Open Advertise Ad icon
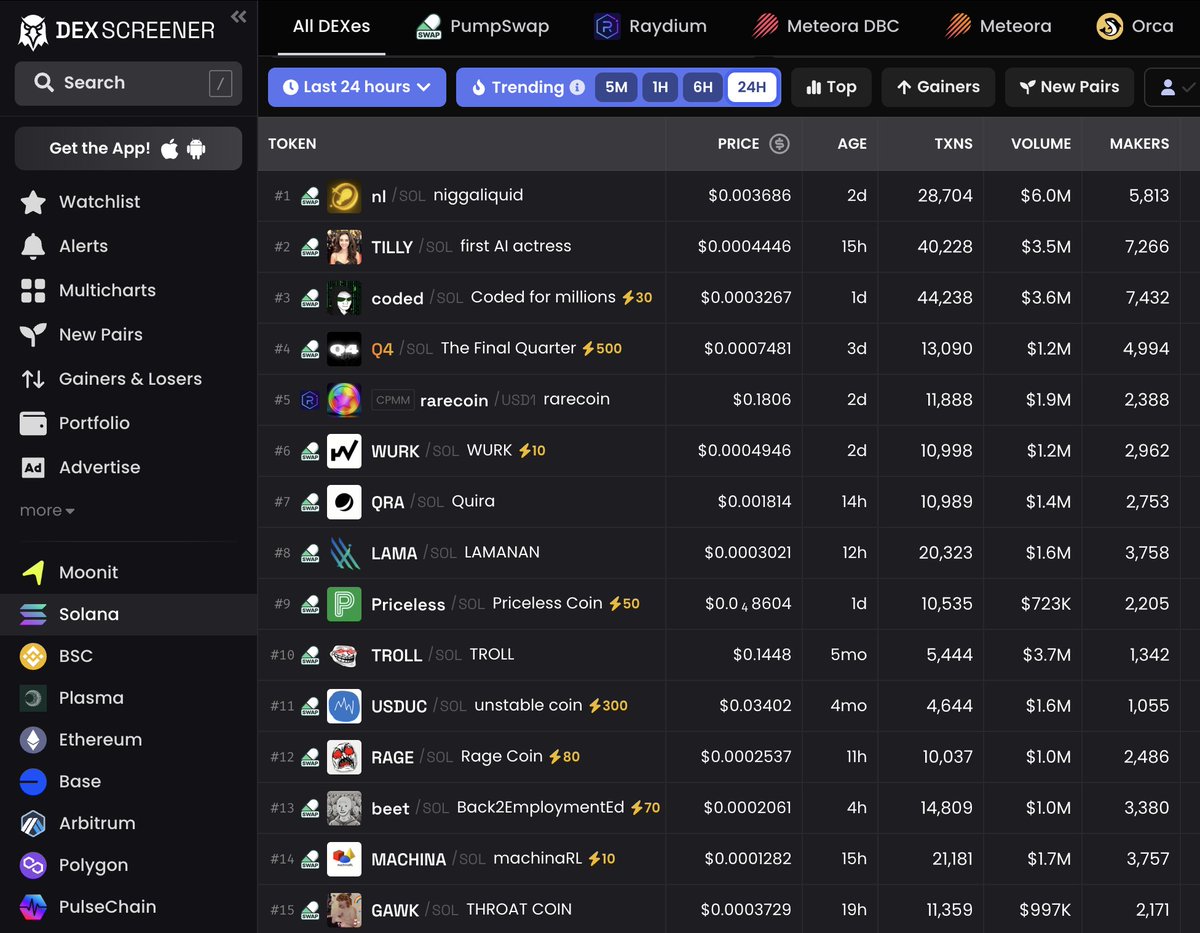Viewport: 1200px width, 933px height. click(33, 467)
